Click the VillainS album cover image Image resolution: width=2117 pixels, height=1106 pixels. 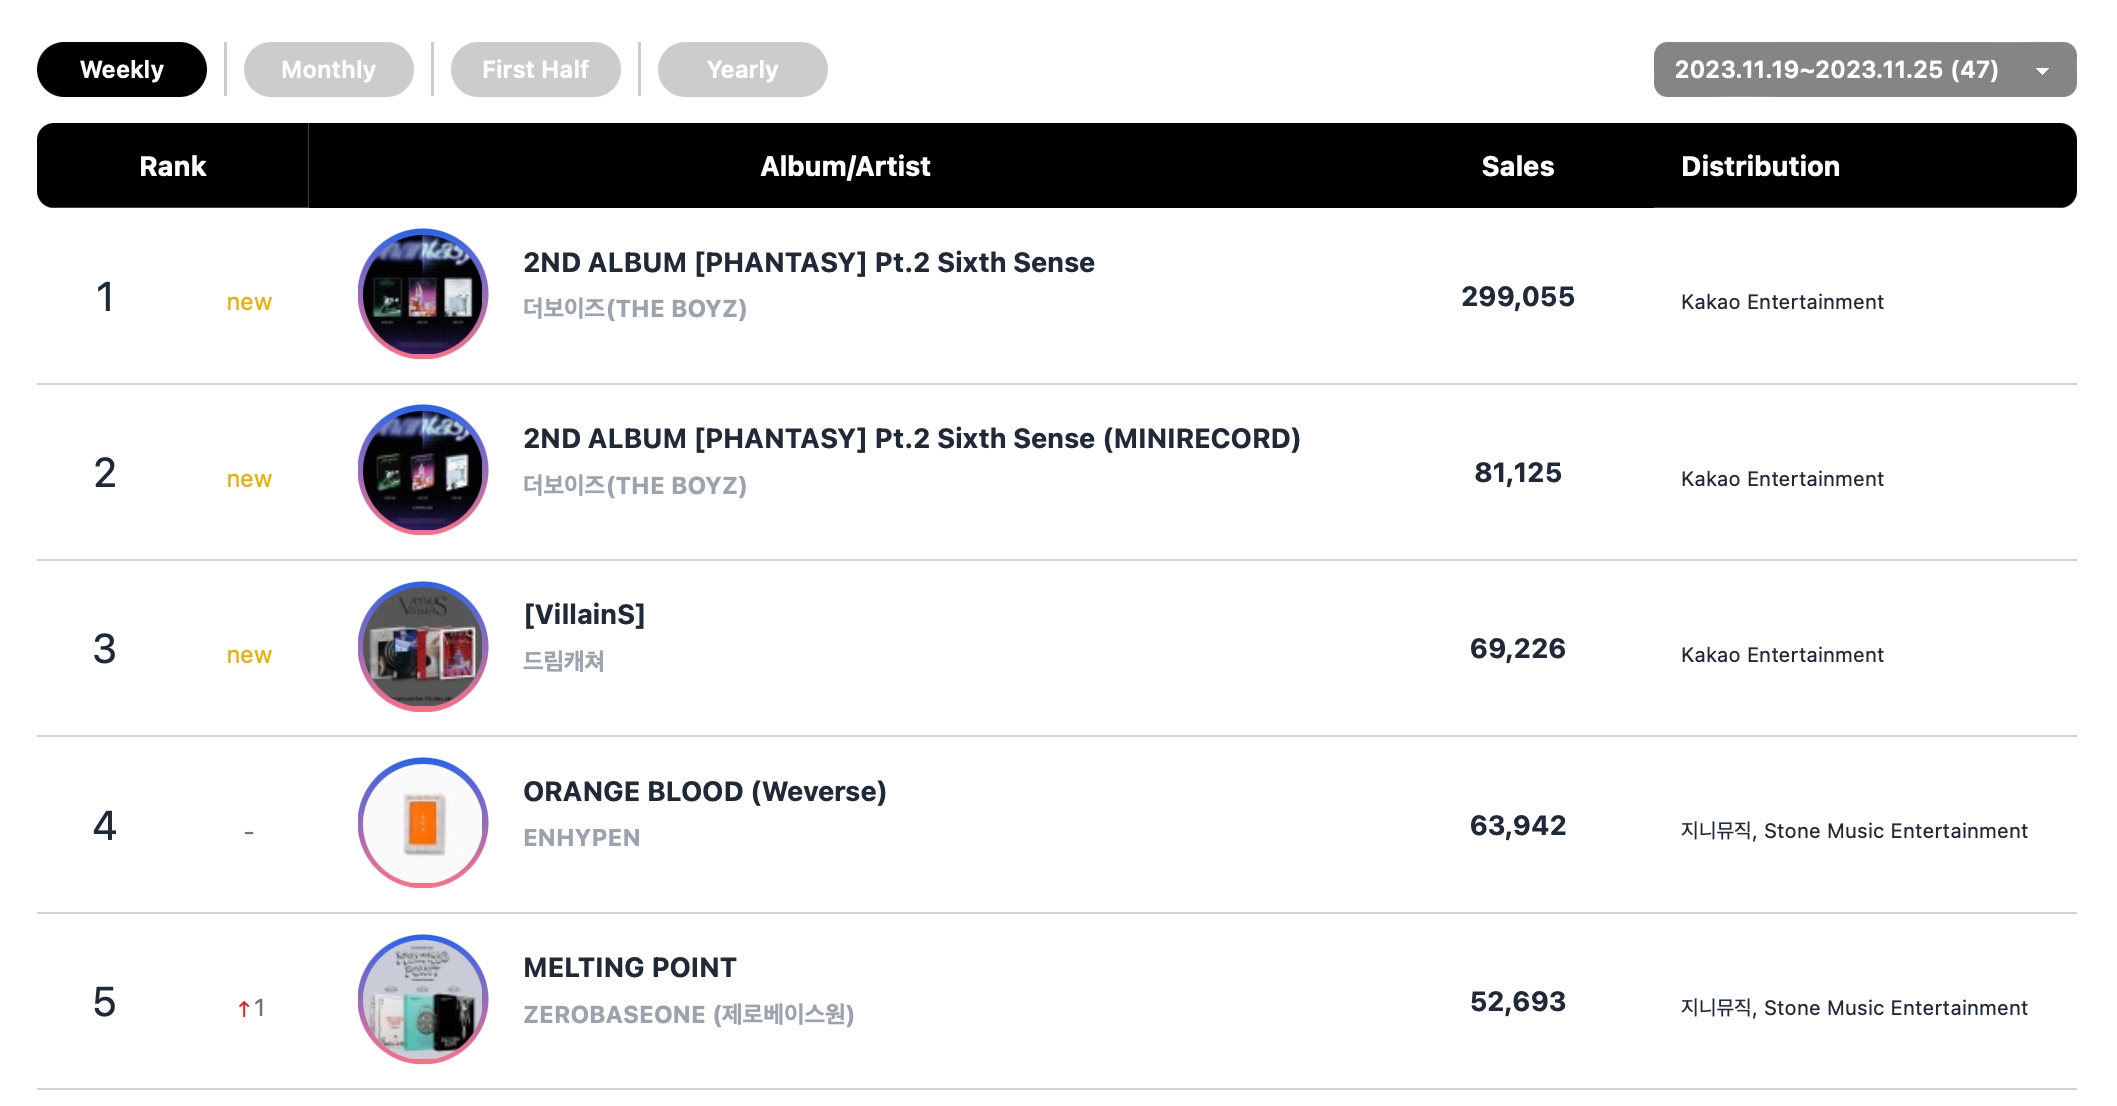coord(423,647)
